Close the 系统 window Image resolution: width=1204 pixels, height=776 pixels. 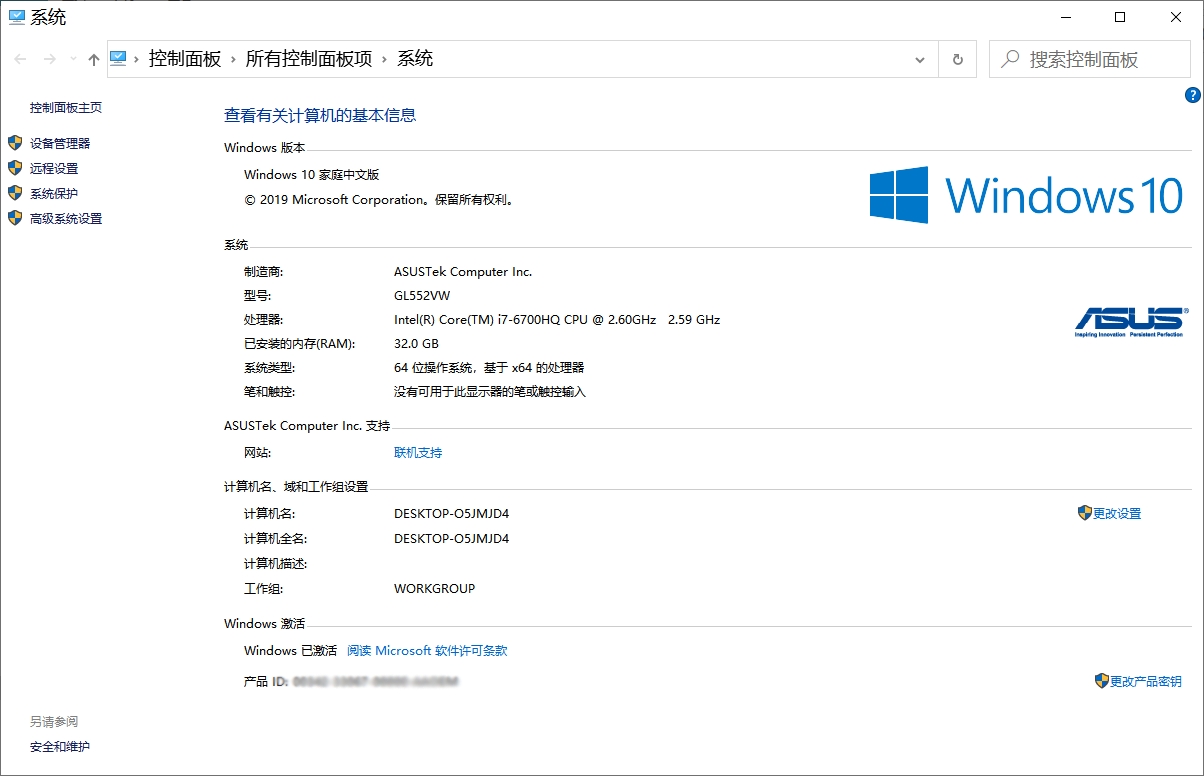click(1176, 17)
